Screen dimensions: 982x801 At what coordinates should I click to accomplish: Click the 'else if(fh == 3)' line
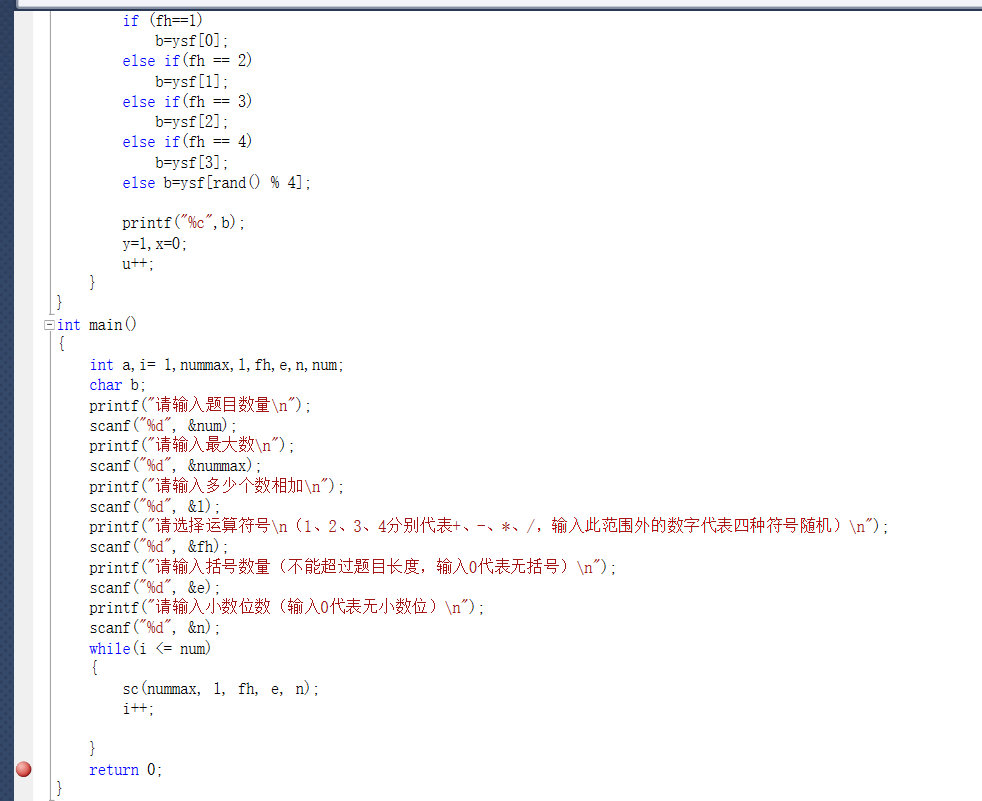pyautogui.click(x=187, y=101)
